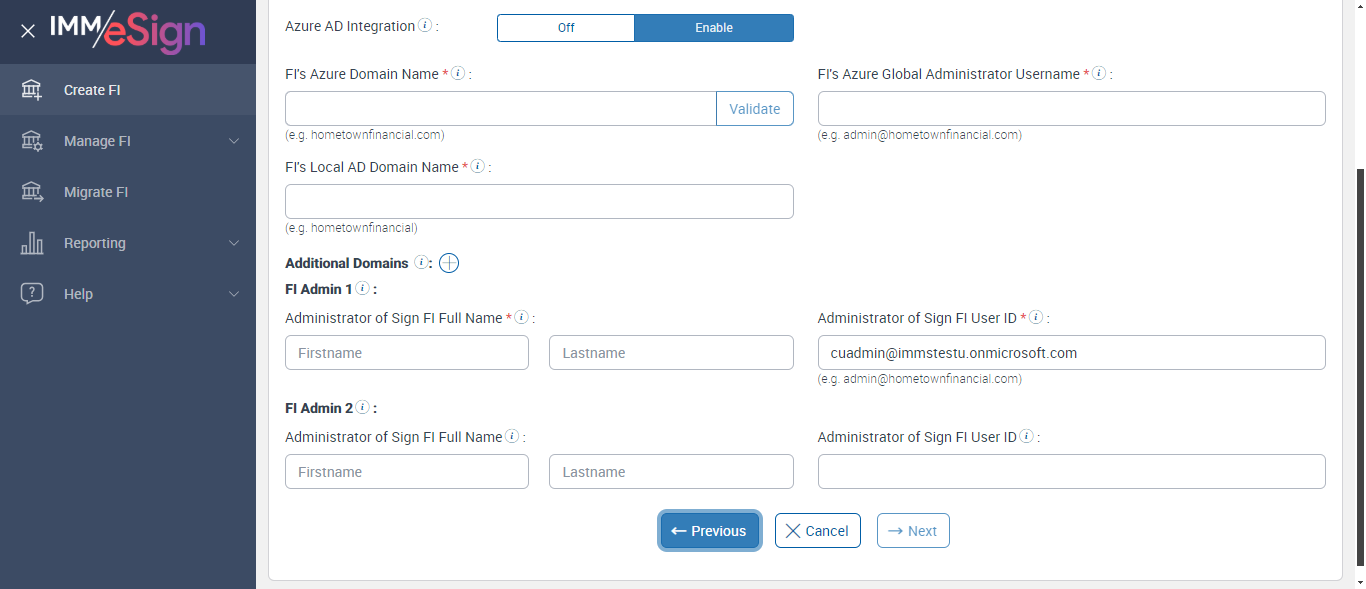Set Azure AD Integration to Enable
The height and width of the screenshot is (589, 1366).
tap(714, 28)
